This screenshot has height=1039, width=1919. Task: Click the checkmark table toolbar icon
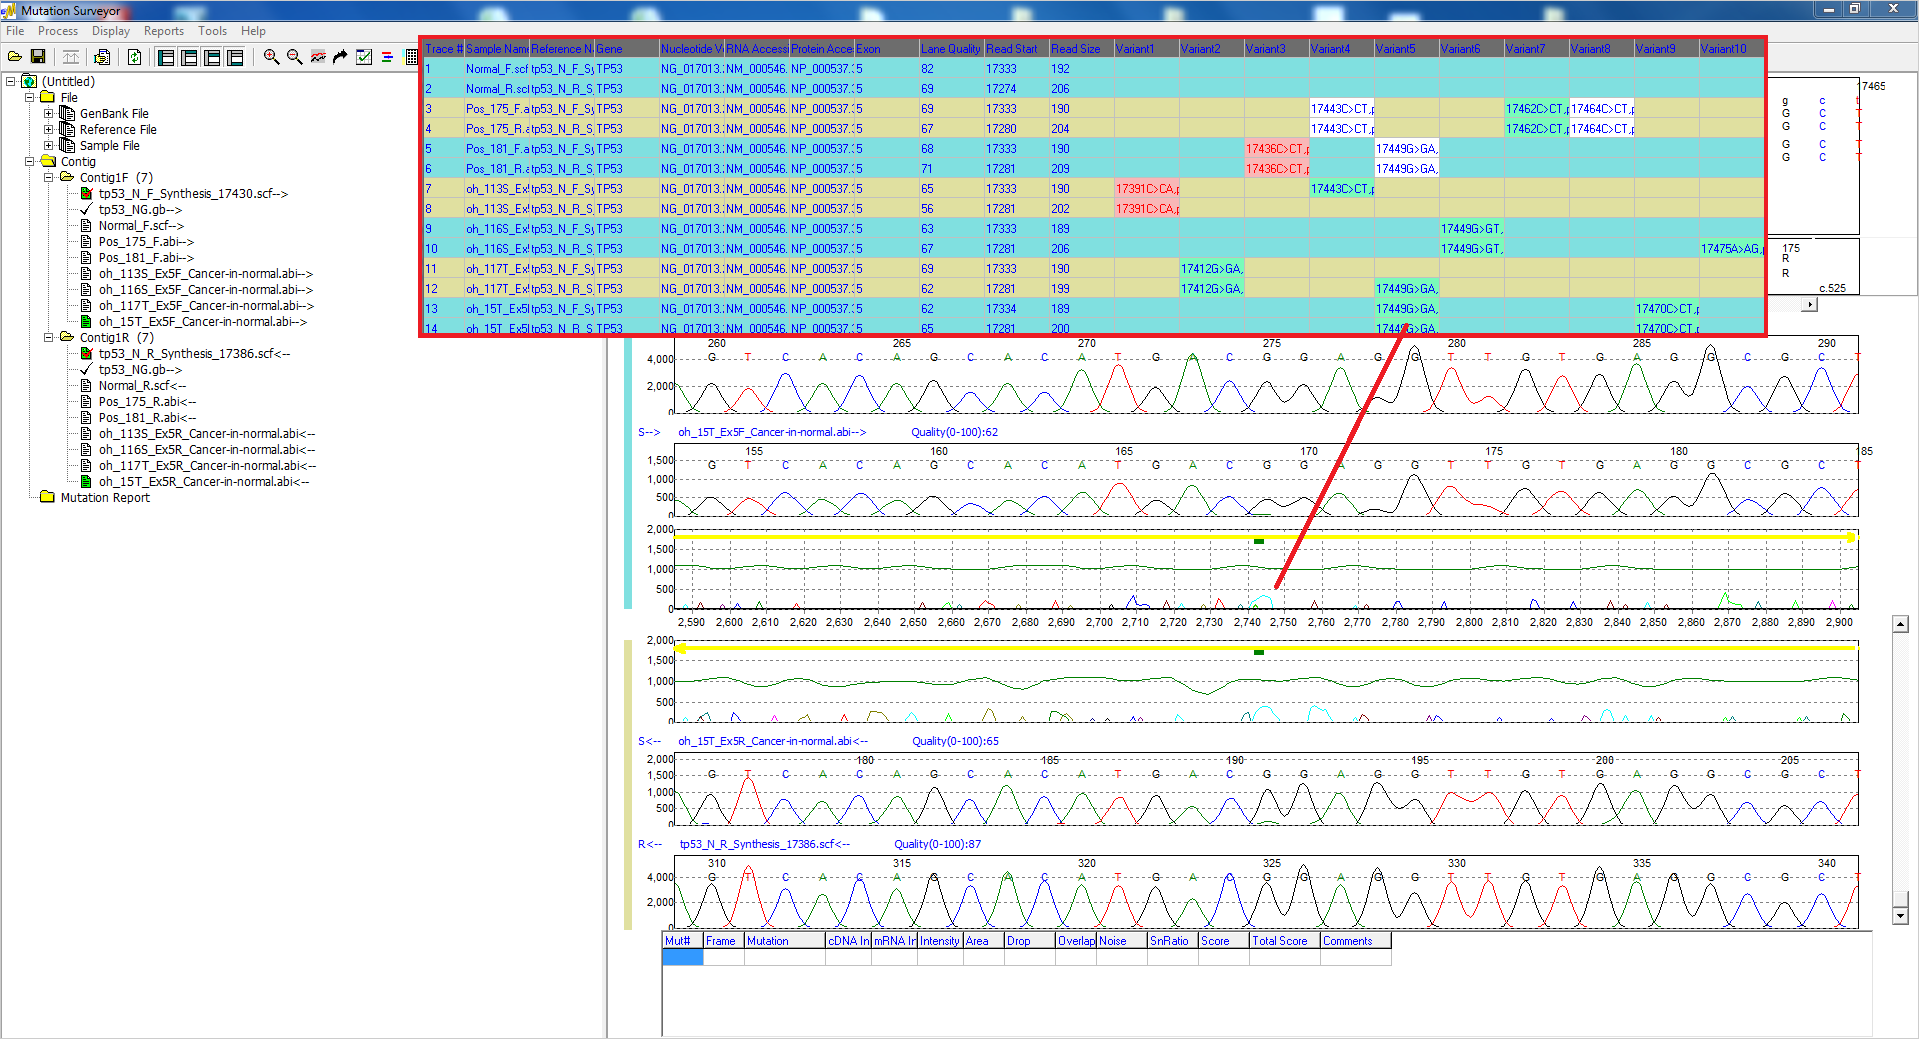click(364, 57)
